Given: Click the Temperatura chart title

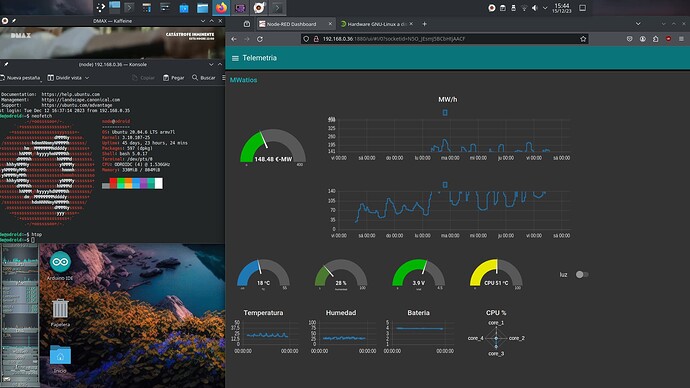Looking at the screenshot, I should tap(263, 313).
